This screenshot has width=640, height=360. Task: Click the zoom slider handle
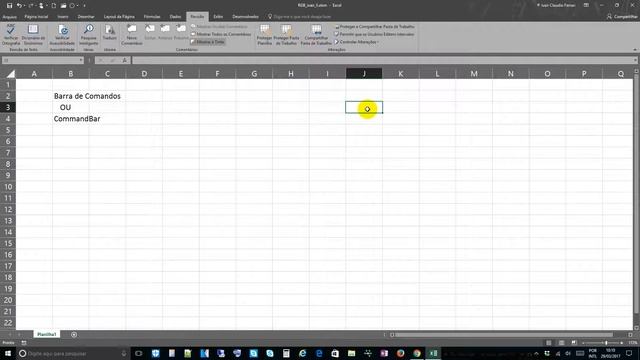point(607,343)
